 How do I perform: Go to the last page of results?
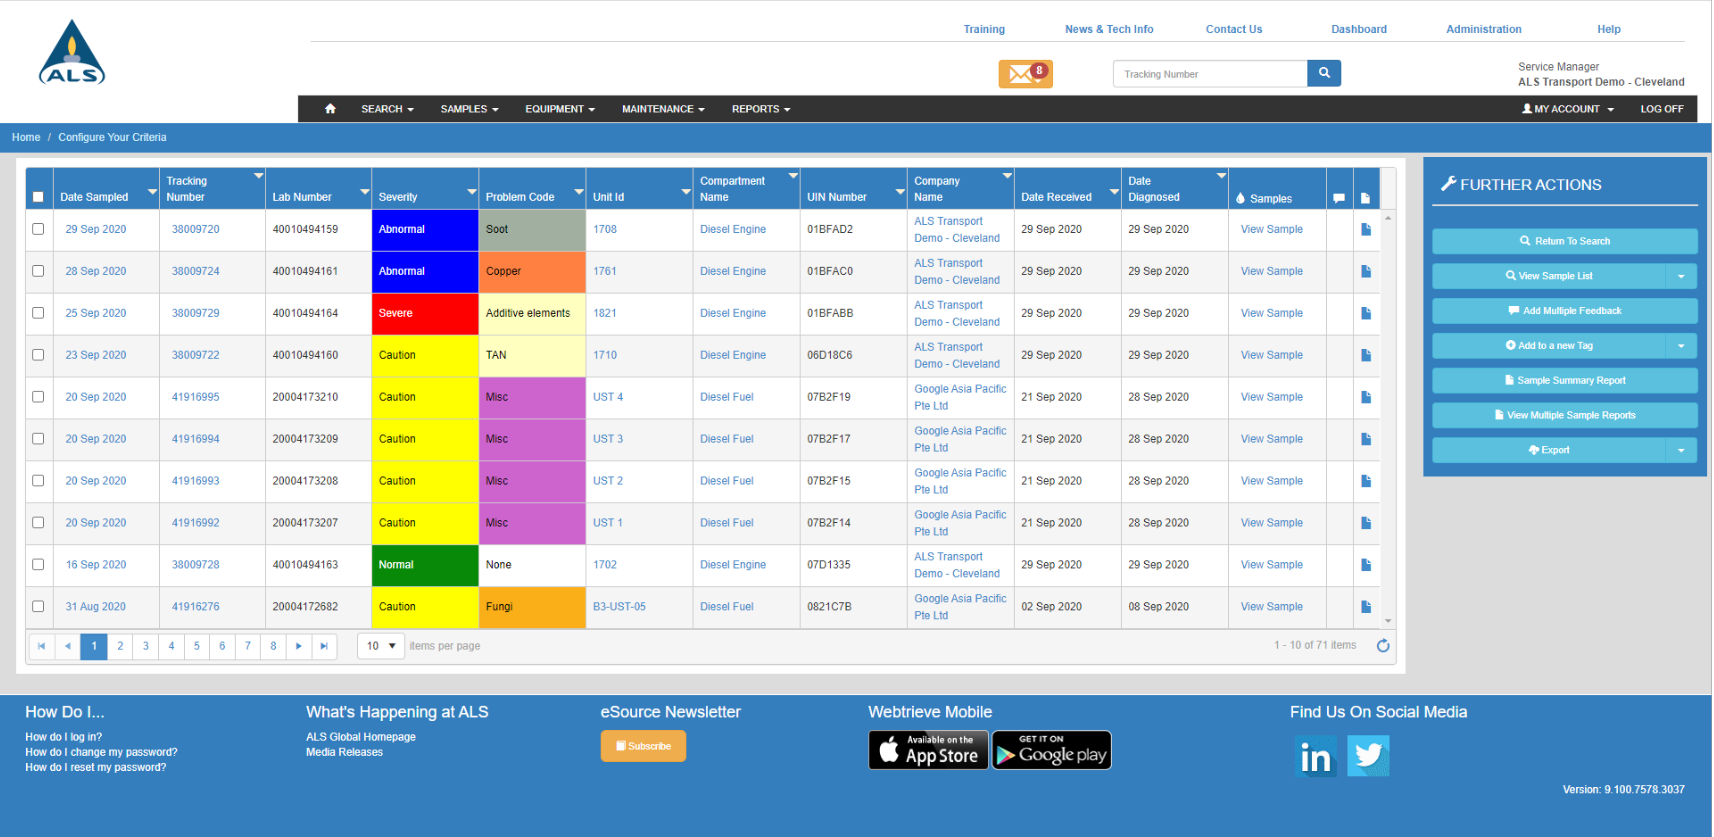324,646
